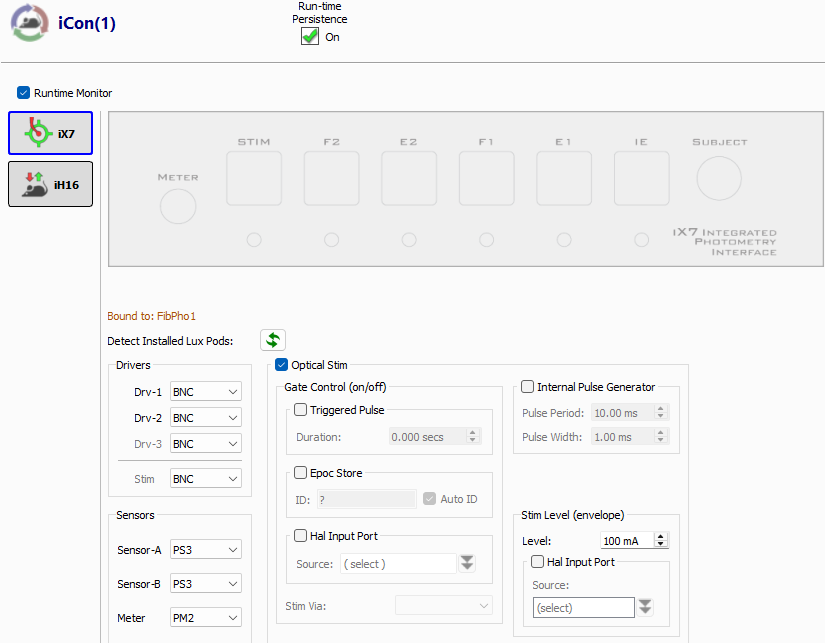This screenshot has width=825, height=643.
Task: Enable the Triggered Pulse checkbox
Action: 300,409
